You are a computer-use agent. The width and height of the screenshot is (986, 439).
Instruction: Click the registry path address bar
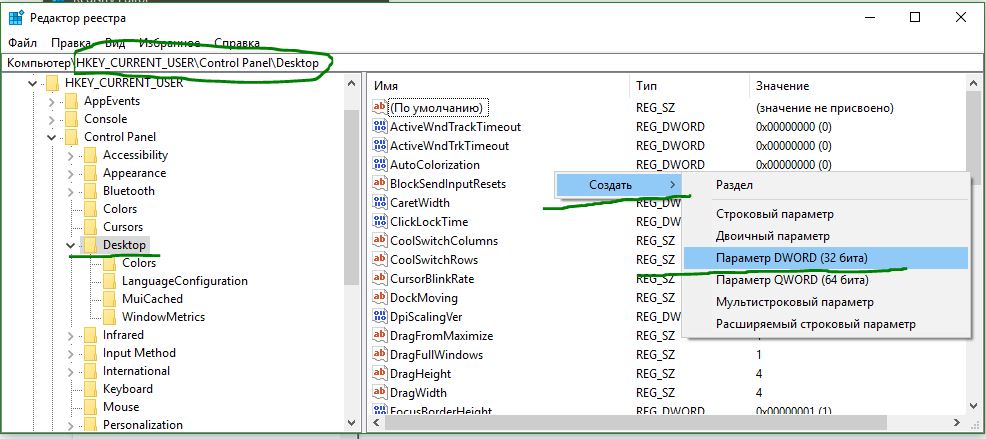click(x=493, y=63)
